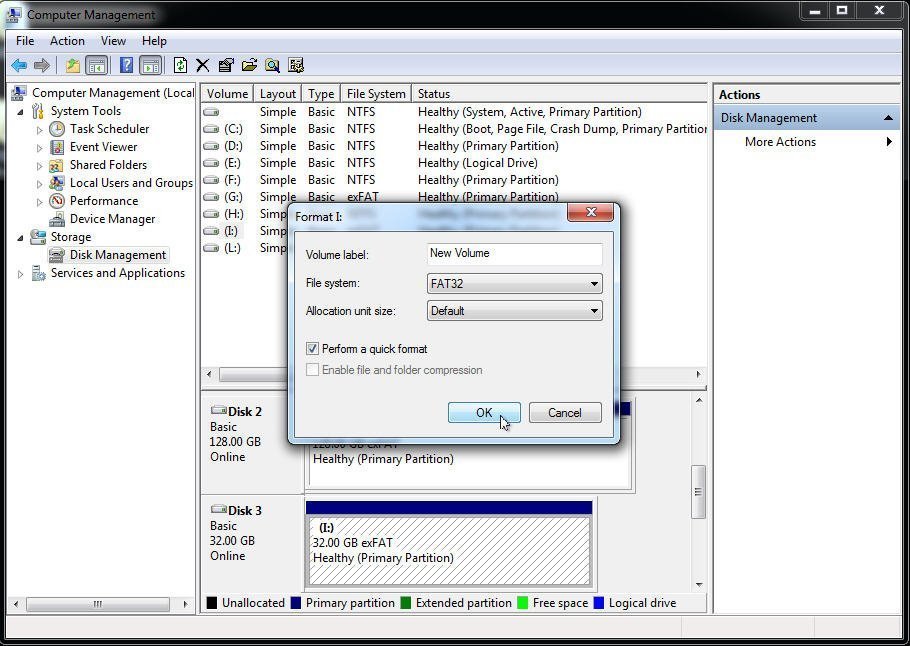Open the Help menu

tap(154, 41)
